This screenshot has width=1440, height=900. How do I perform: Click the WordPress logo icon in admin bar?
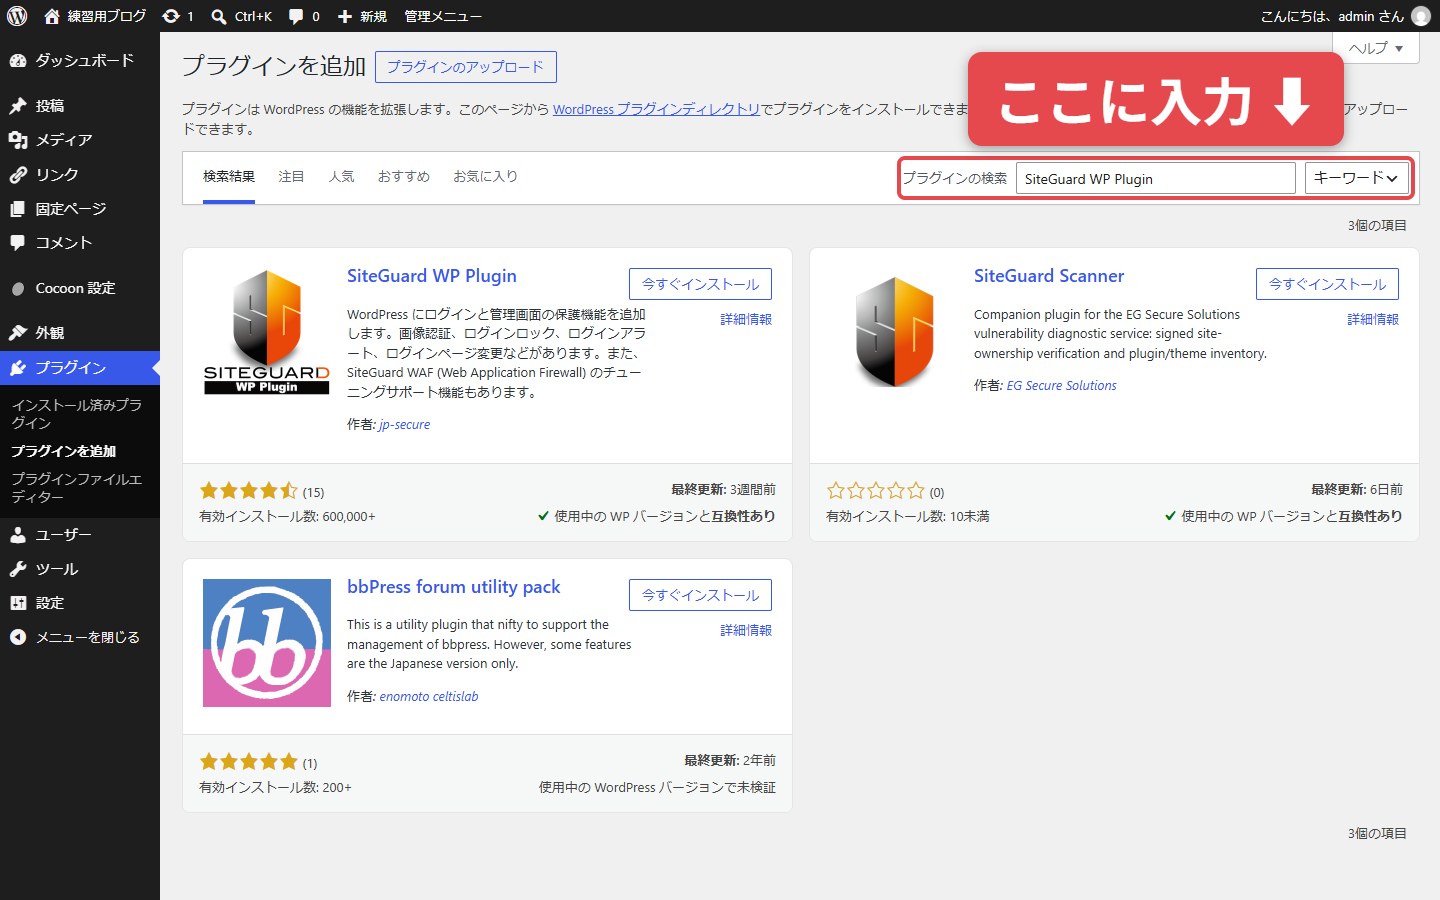17,16
